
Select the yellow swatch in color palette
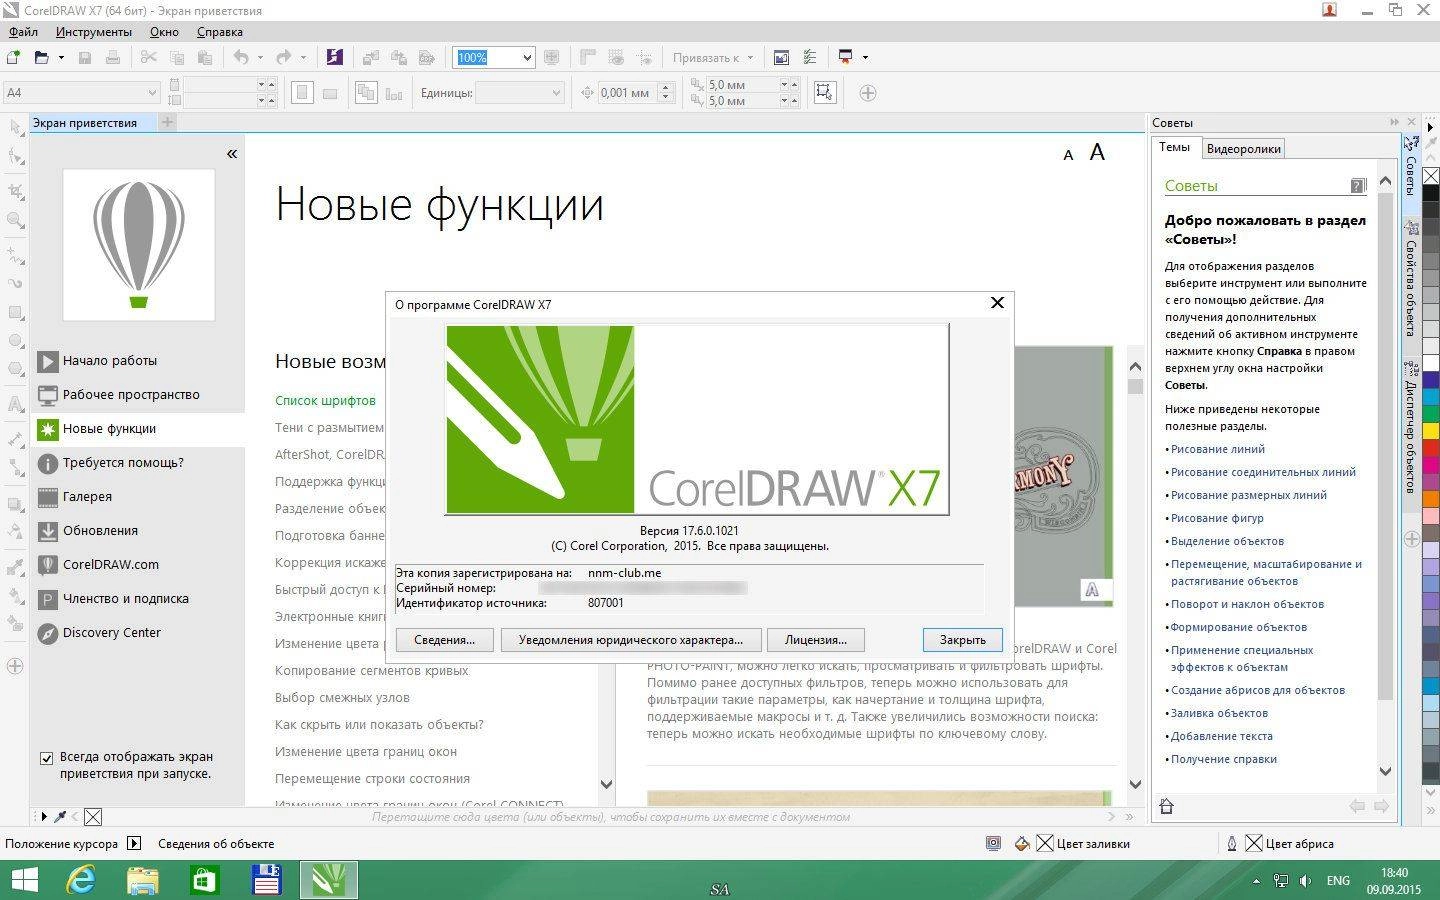tap(1431, 431)
